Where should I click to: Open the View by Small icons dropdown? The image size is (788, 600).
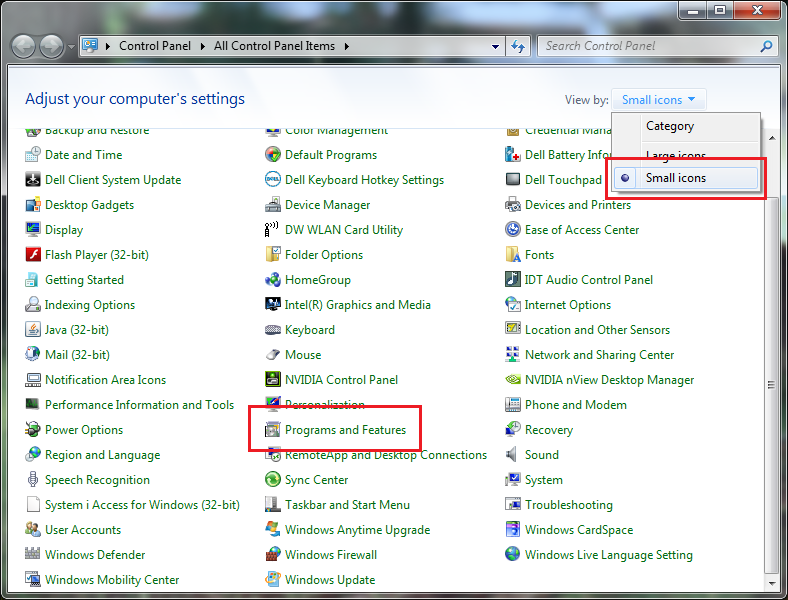point(659,99)
